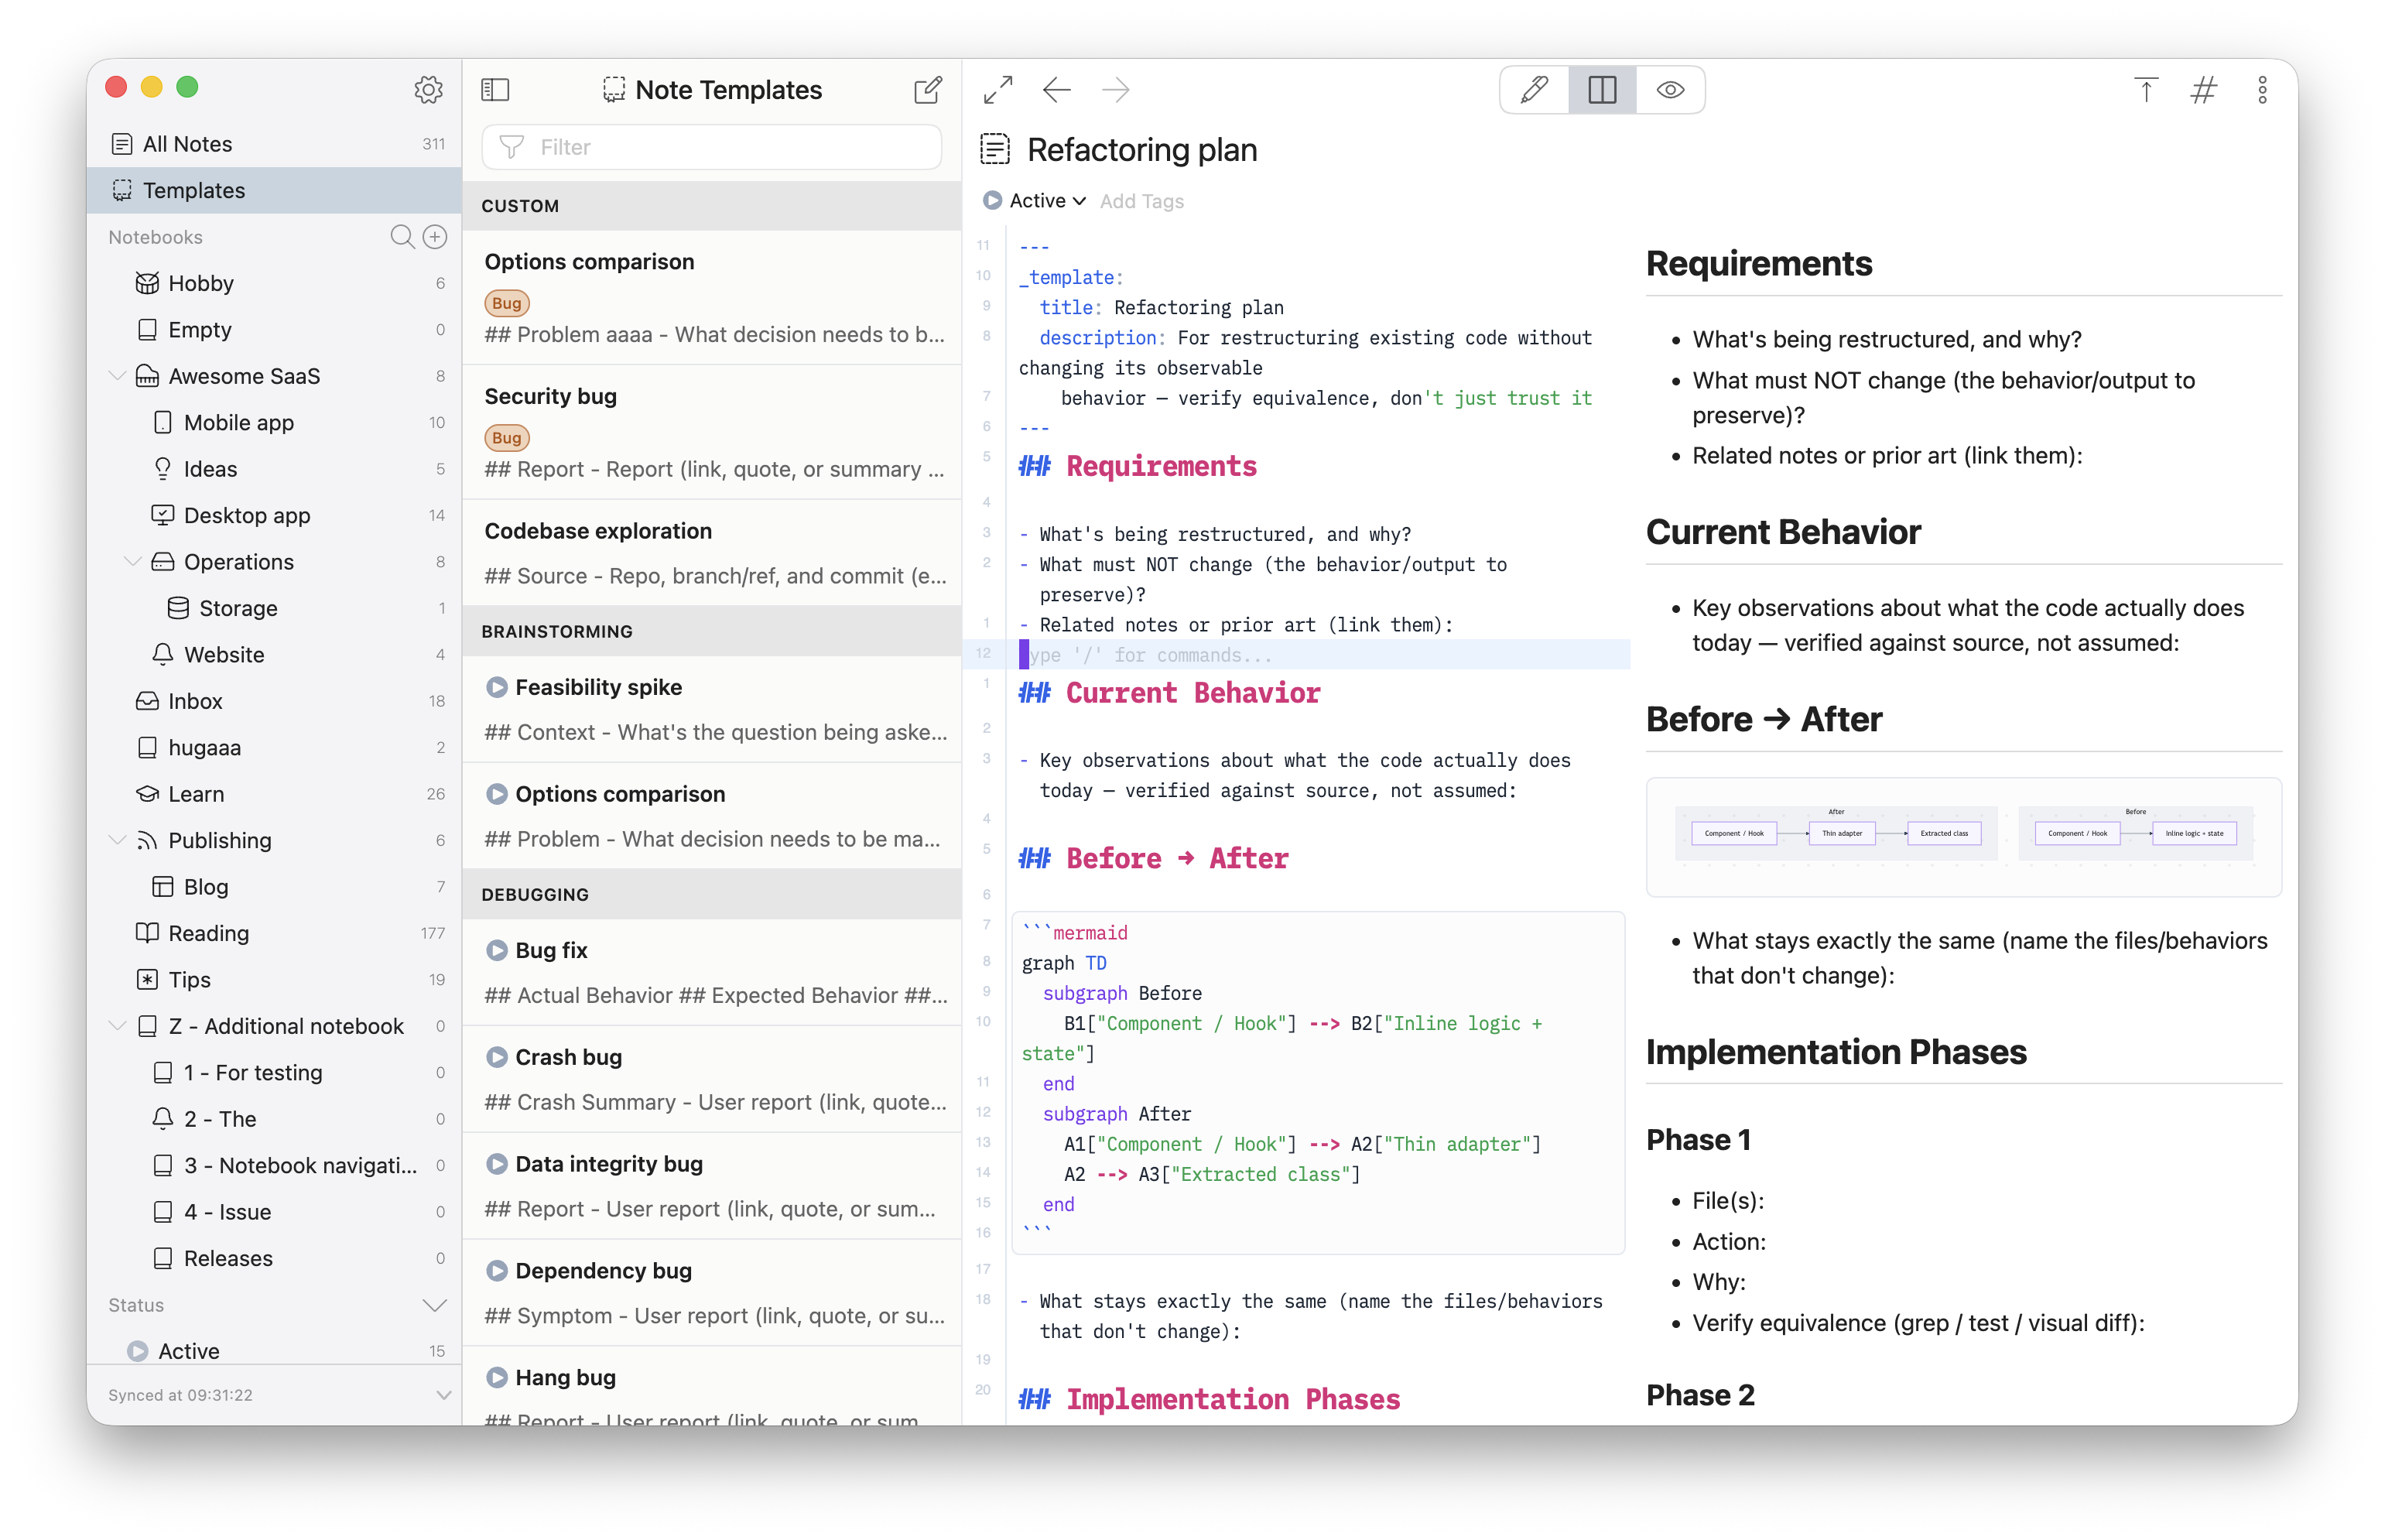Screen dimensions: 2385x1540
Task: Open 3 - Notebook navigati... notebook
Action: (x=274, y=1165)
